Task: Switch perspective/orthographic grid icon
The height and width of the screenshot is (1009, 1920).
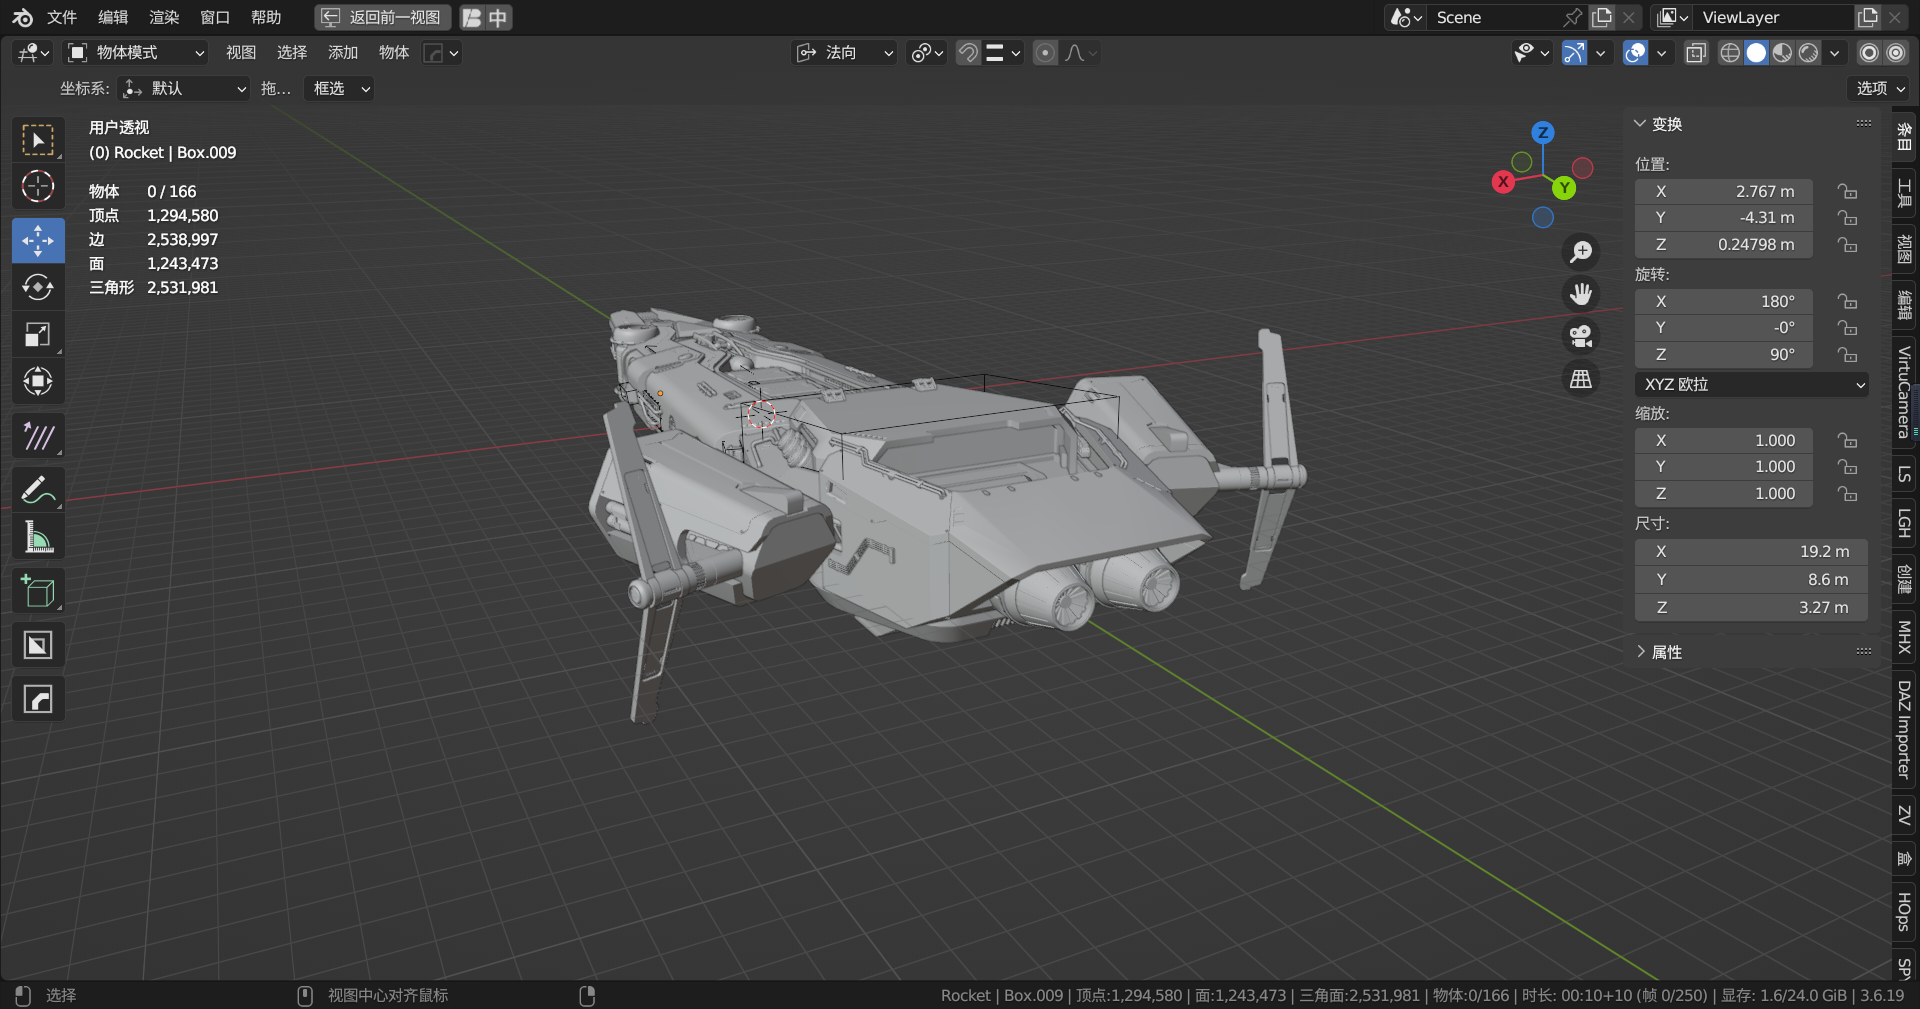Action: pos(1581,379)
